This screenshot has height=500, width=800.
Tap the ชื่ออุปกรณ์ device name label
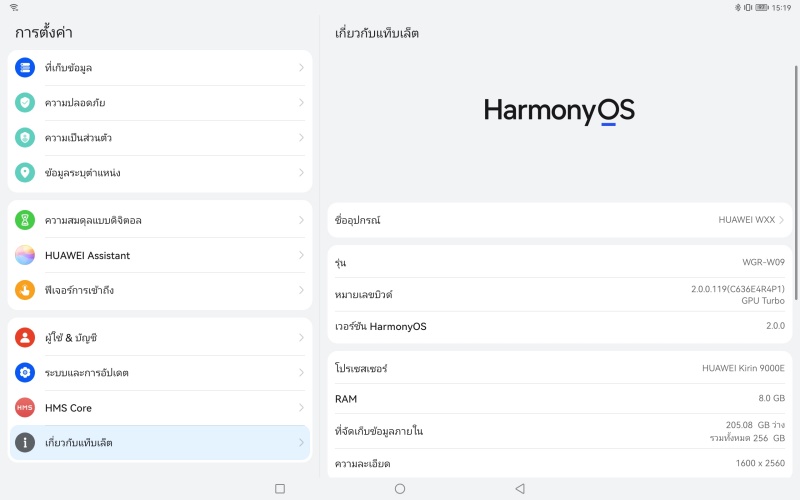tap(358, 220)
